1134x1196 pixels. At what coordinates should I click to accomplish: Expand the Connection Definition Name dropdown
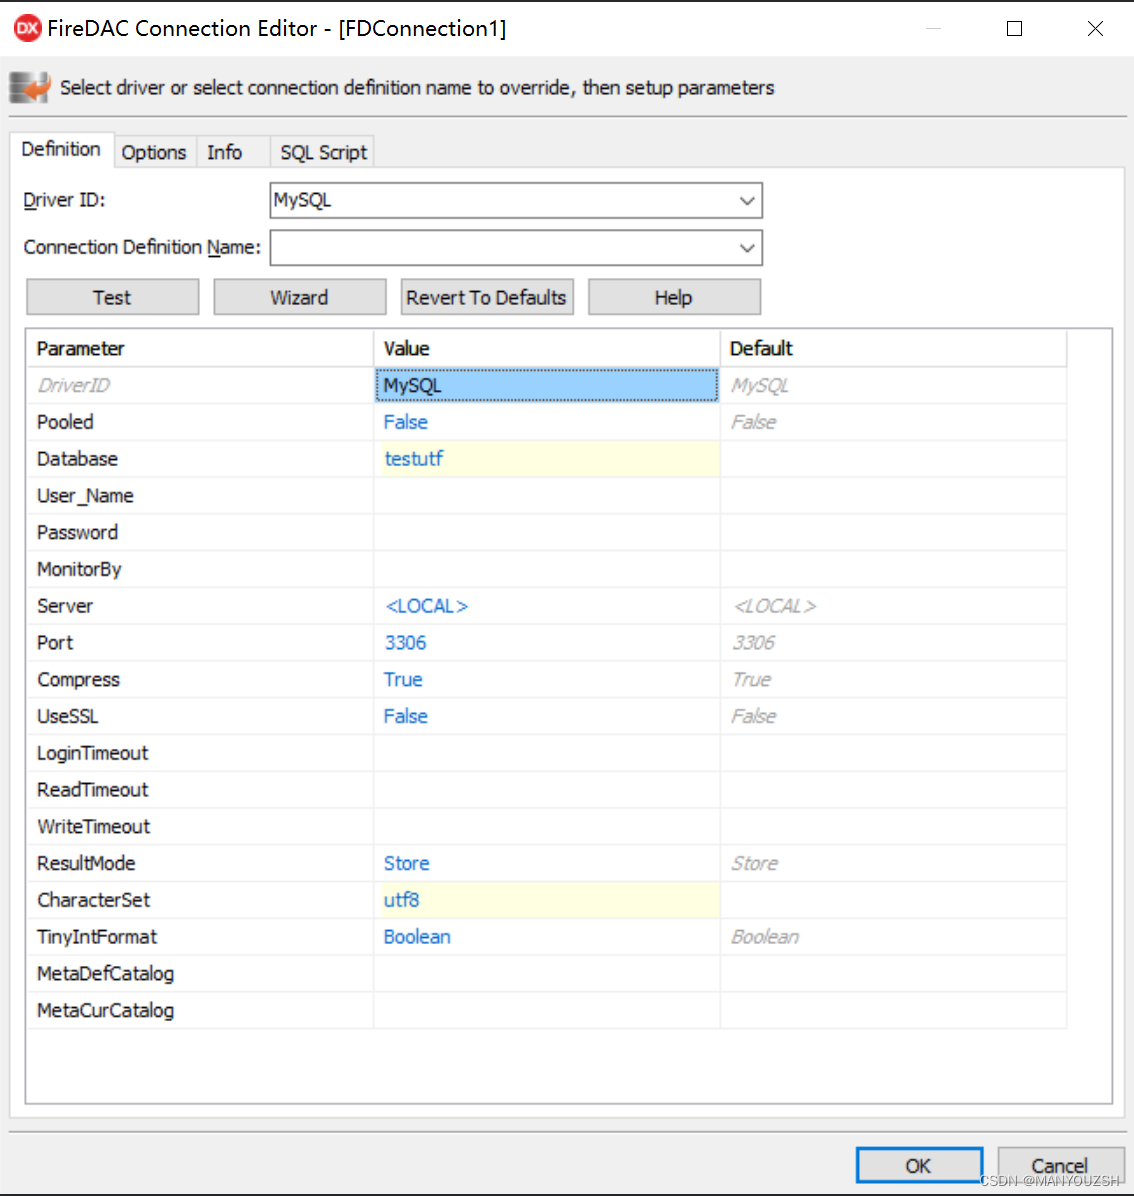747,248
